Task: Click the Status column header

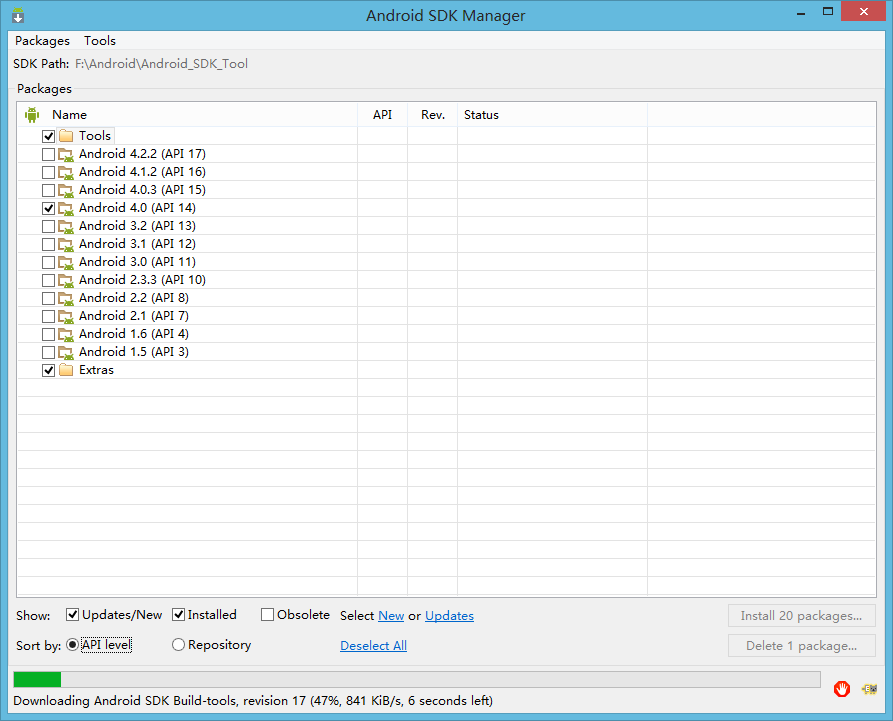Action: 552,114
